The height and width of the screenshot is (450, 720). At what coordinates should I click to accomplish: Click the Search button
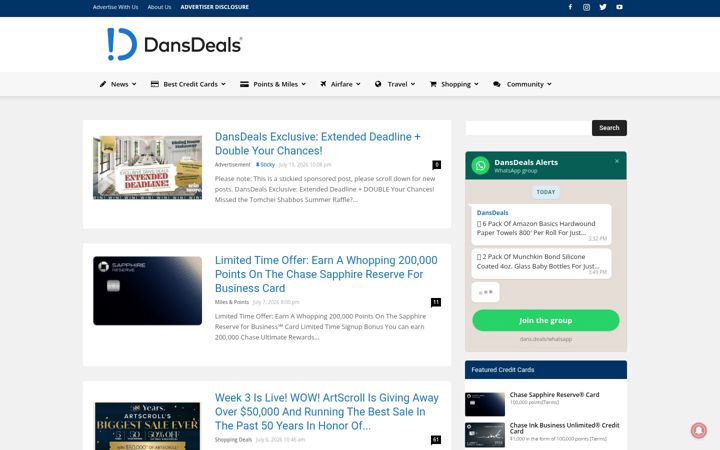coord(609,128)
